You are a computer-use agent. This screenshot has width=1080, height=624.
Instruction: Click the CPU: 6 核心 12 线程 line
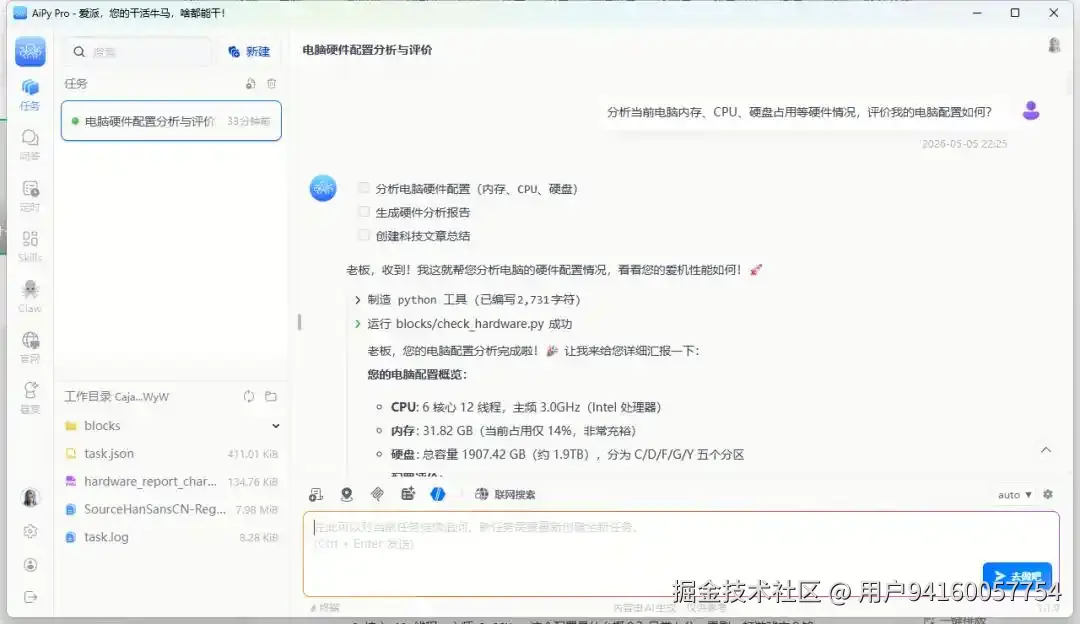[x=526, y=407]
